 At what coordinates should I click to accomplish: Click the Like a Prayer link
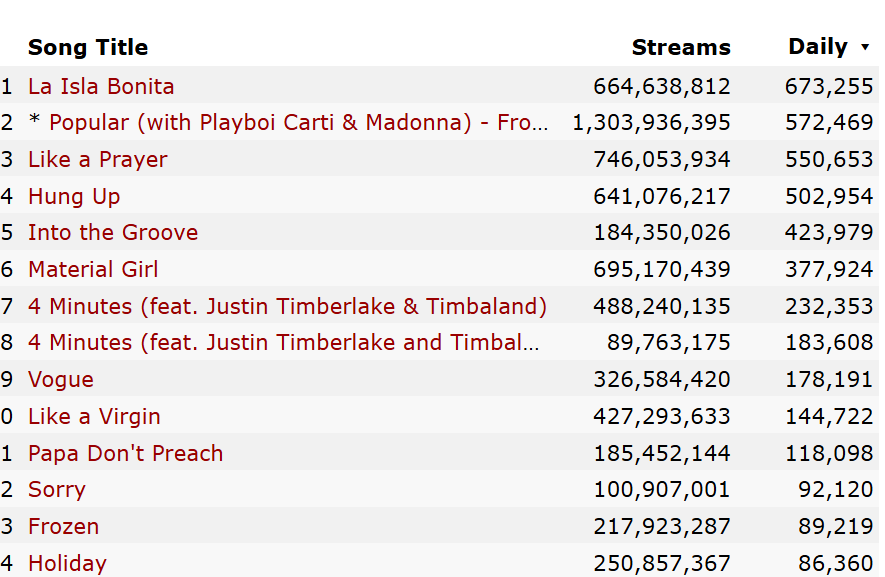tap(98, 160)
